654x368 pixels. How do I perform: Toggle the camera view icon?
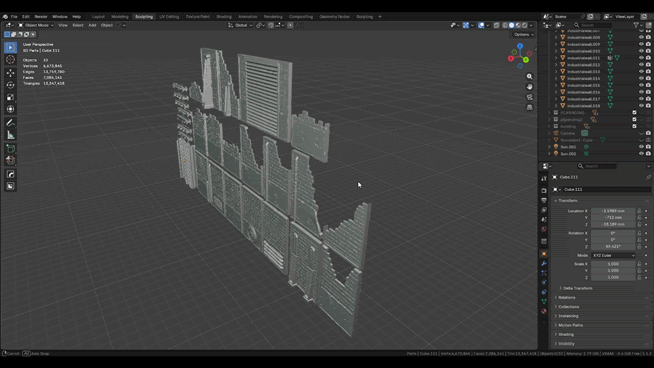pyautogui.click(x=529, y=97)
